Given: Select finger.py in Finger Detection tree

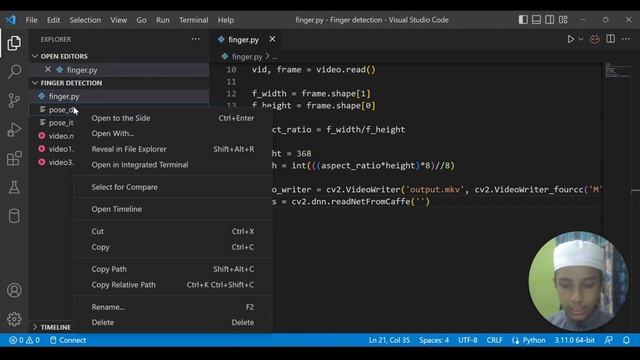Looking at the screenshot, I should 119,96.
